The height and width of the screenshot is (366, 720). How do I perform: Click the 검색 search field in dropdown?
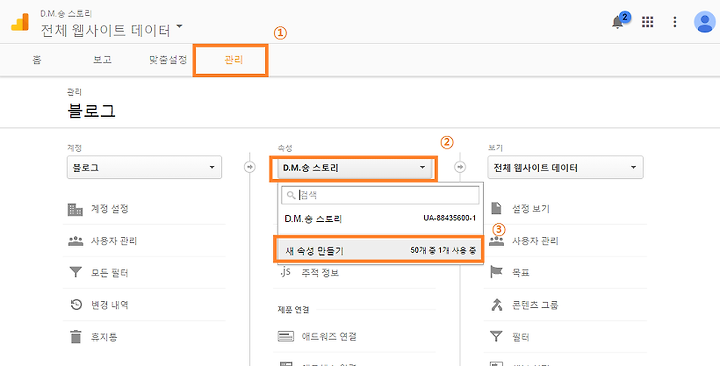point(380,195)
